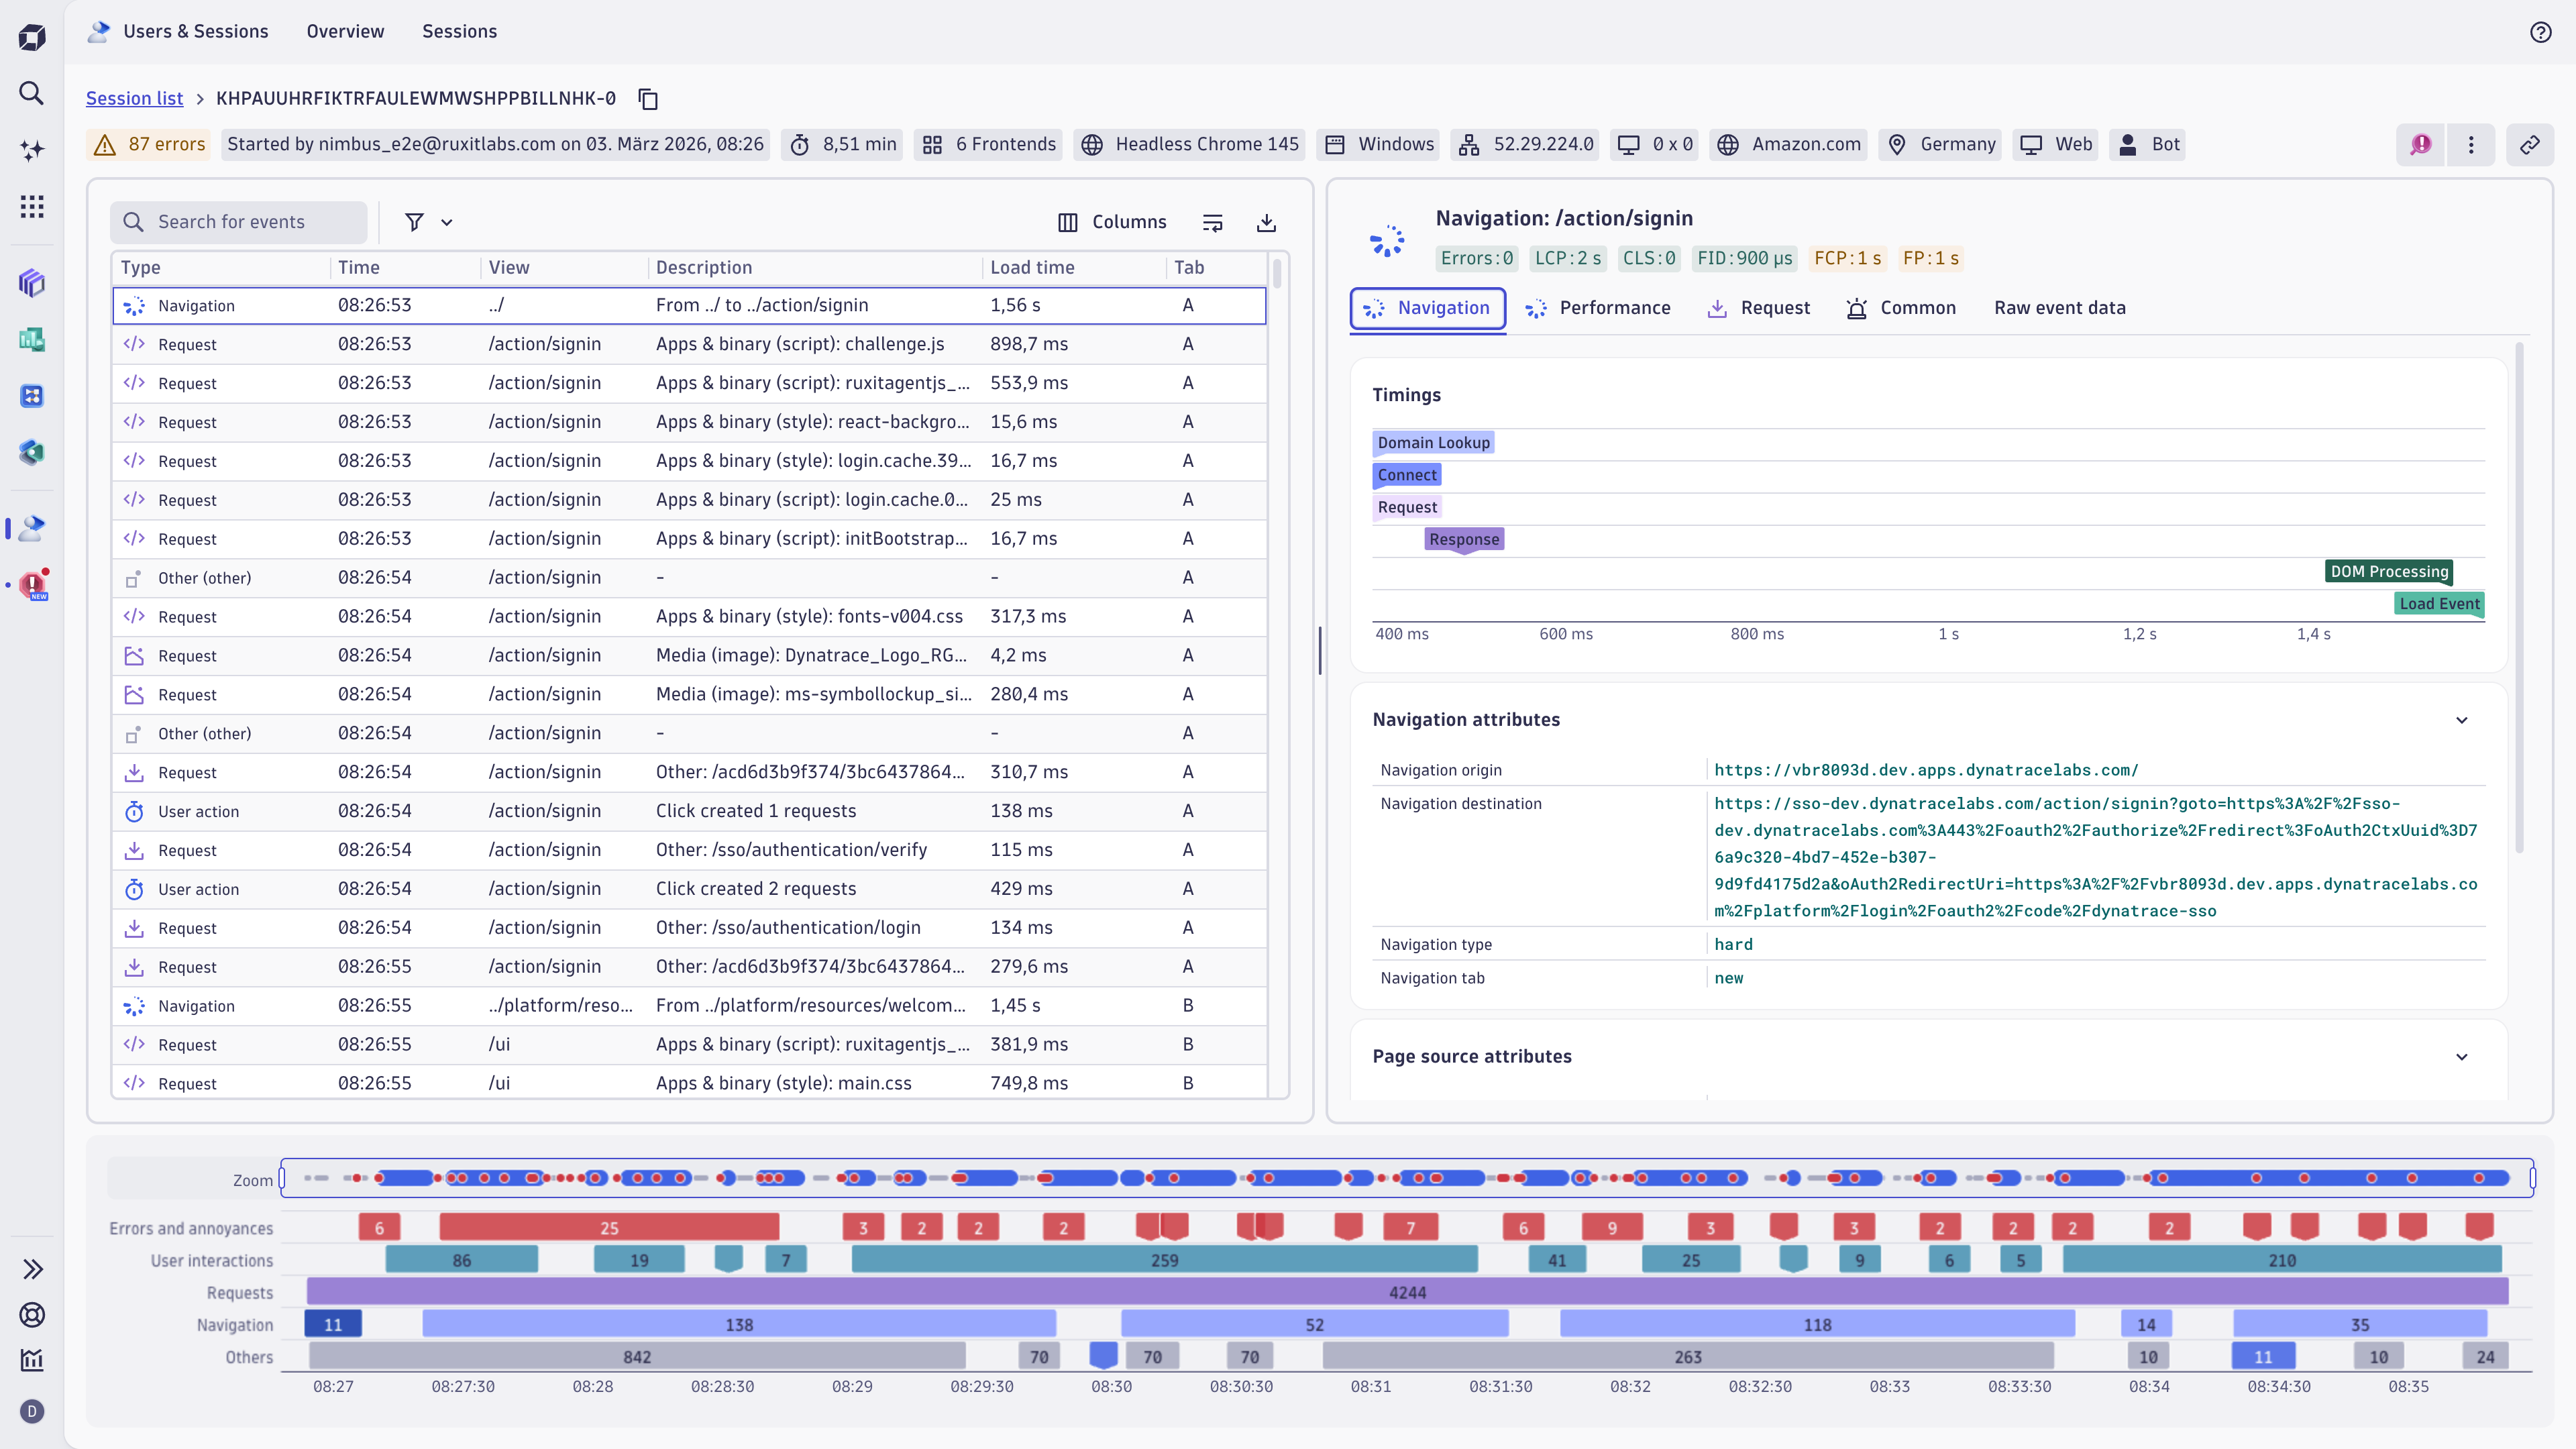Image resolution: width=2576 pixels, height=1449 pixels.
Task: Open the 87 errors warning badge
Action: coord(150,144)
